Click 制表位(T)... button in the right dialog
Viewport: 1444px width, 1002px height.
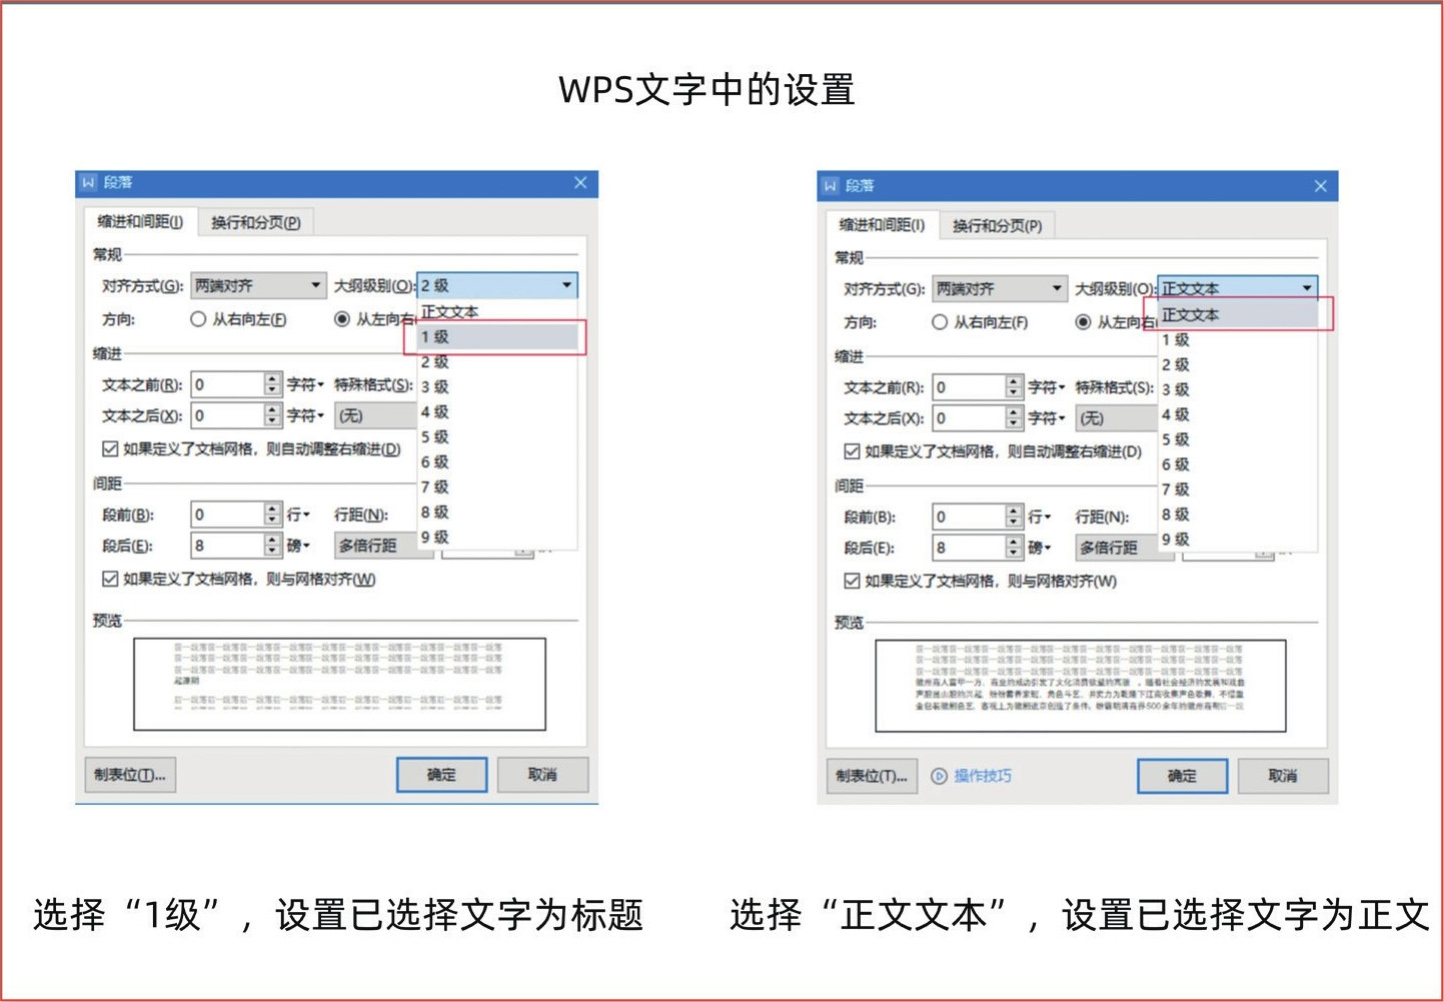coord(872,777)
